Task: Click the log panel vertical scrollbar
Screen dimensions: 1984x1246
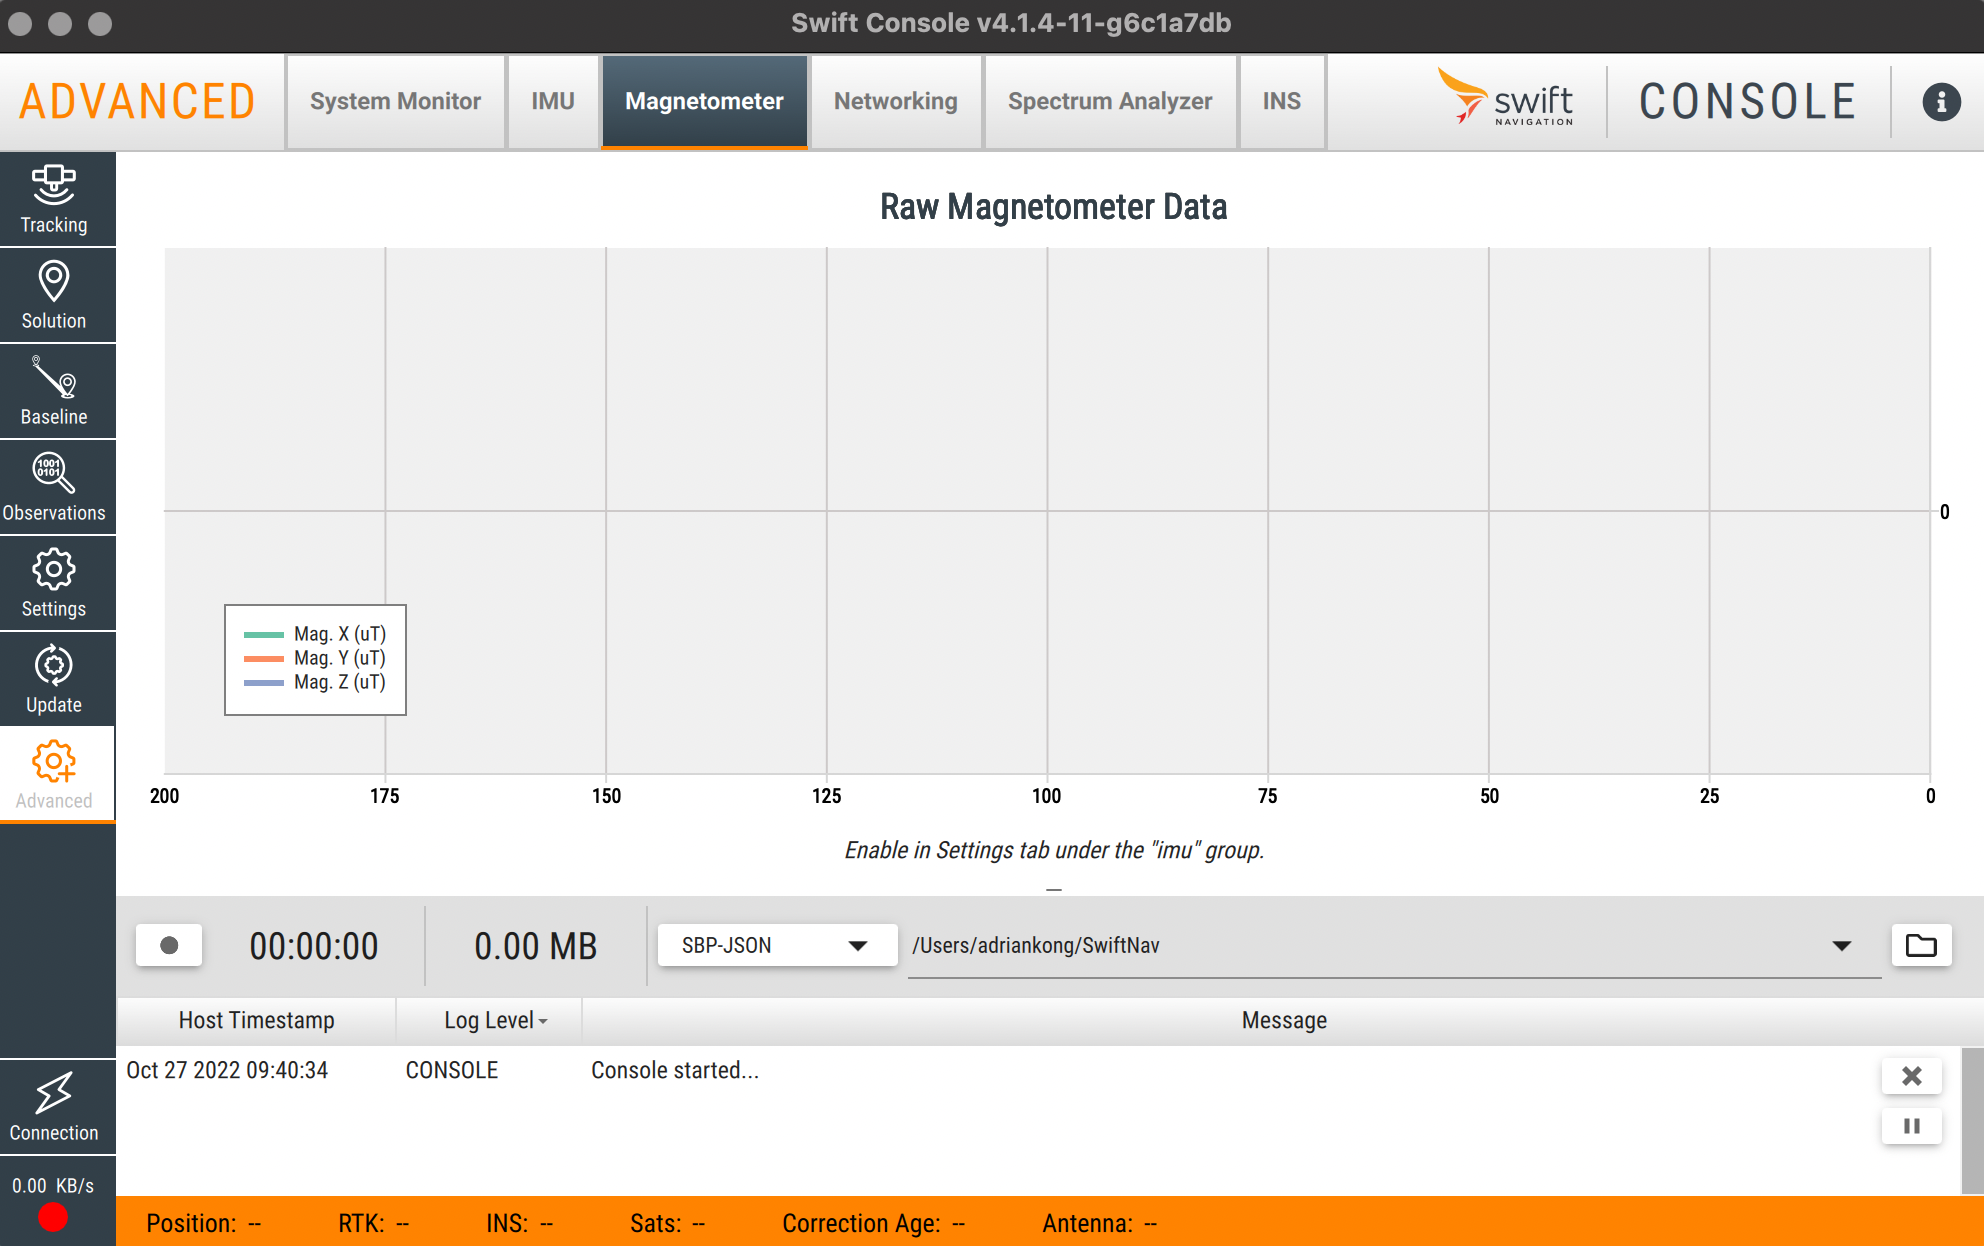Action: (1971, 1120)
